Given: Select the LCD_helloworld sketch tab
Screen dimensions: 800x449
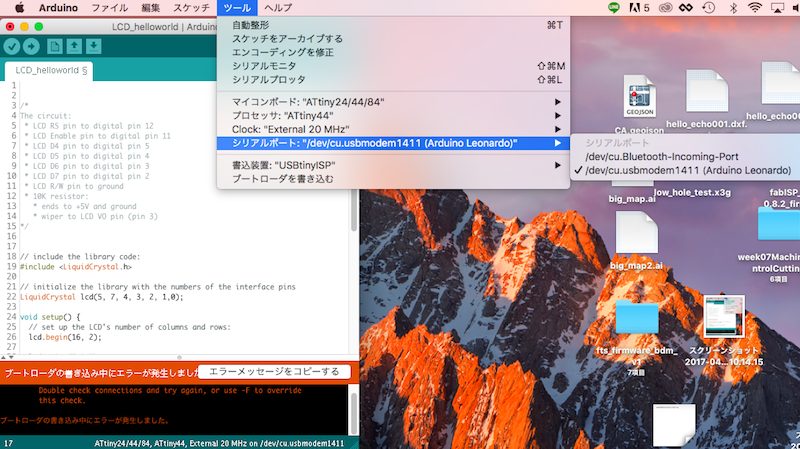Looking at the screenshot, I should point(49,70).
